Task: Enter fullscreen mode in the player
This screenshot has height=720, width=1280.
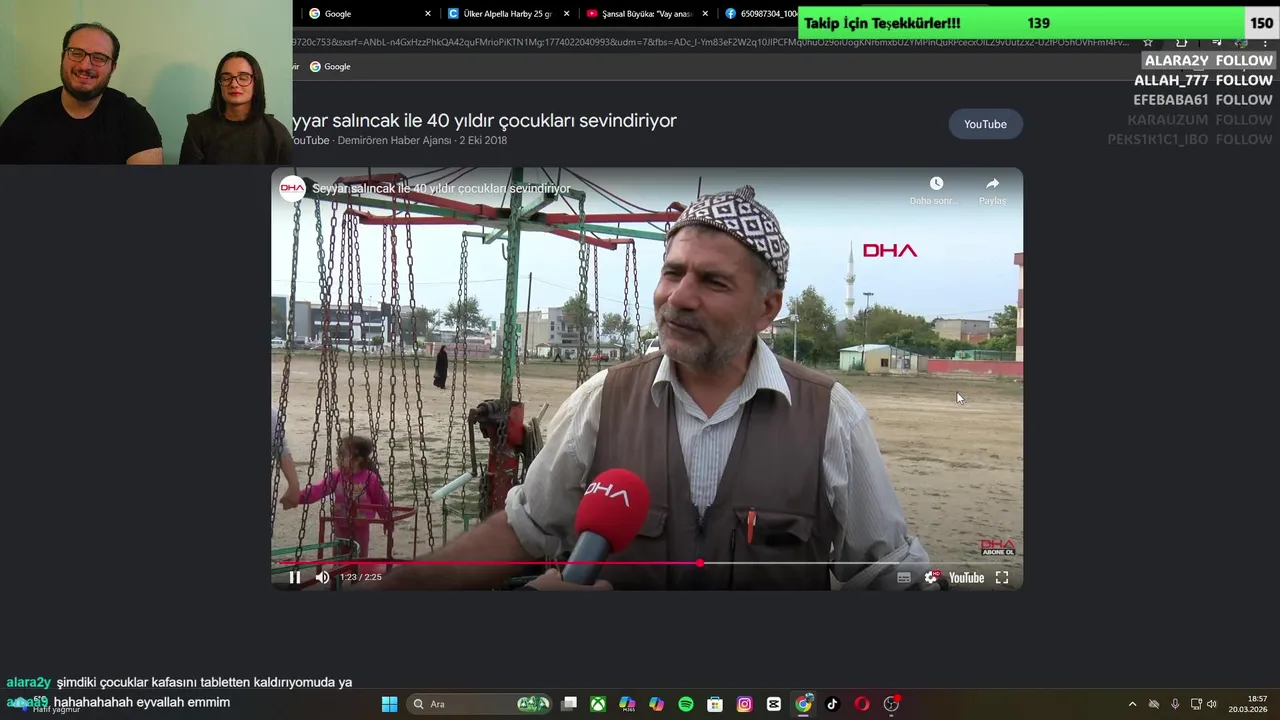Action: click(1002, 578)
